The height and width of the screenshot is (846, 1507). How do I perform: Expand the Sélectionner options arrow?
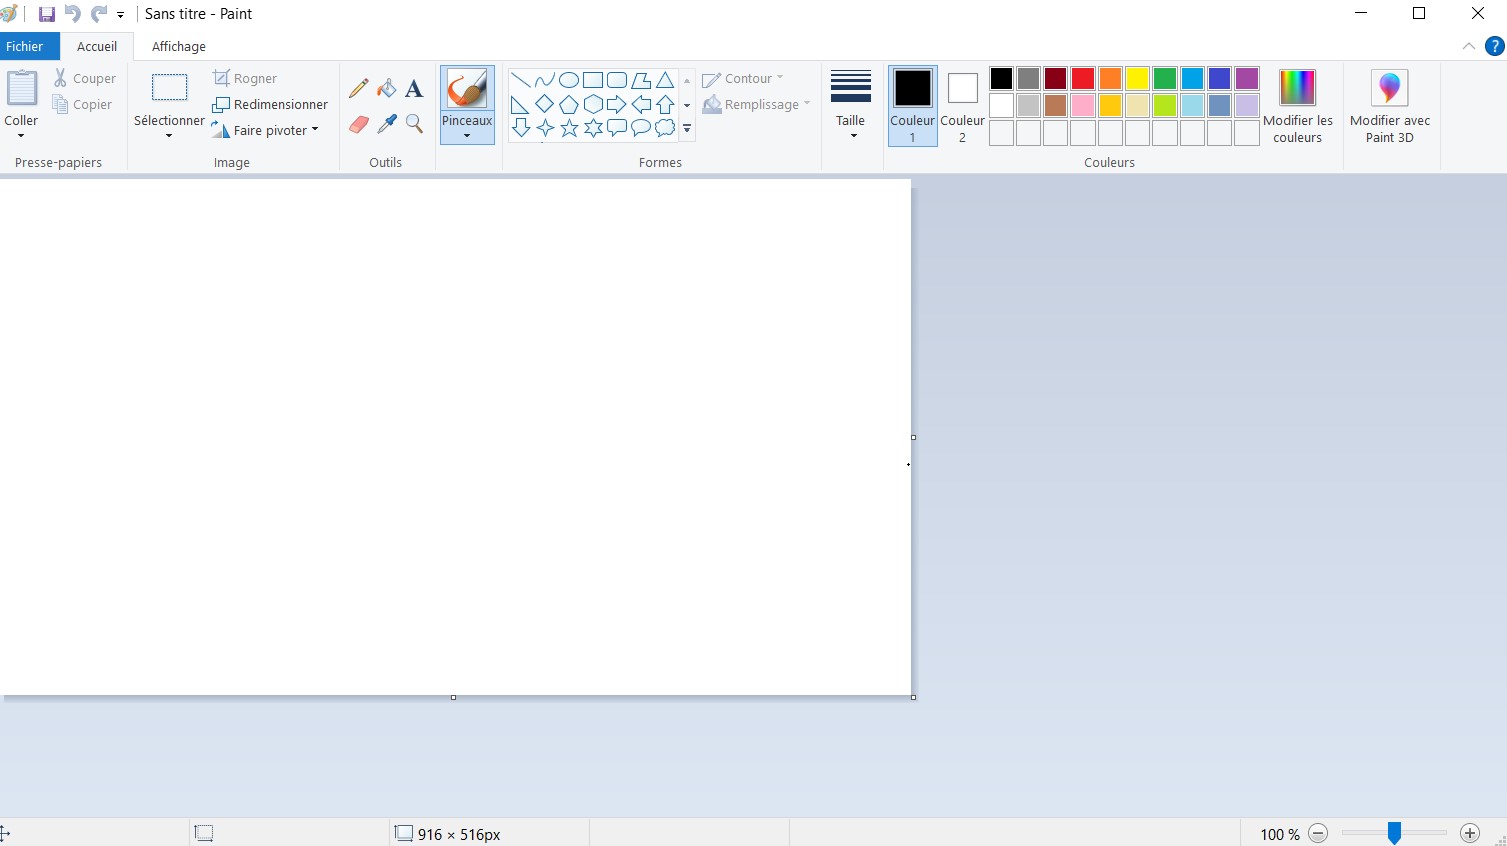click(169, 135)
